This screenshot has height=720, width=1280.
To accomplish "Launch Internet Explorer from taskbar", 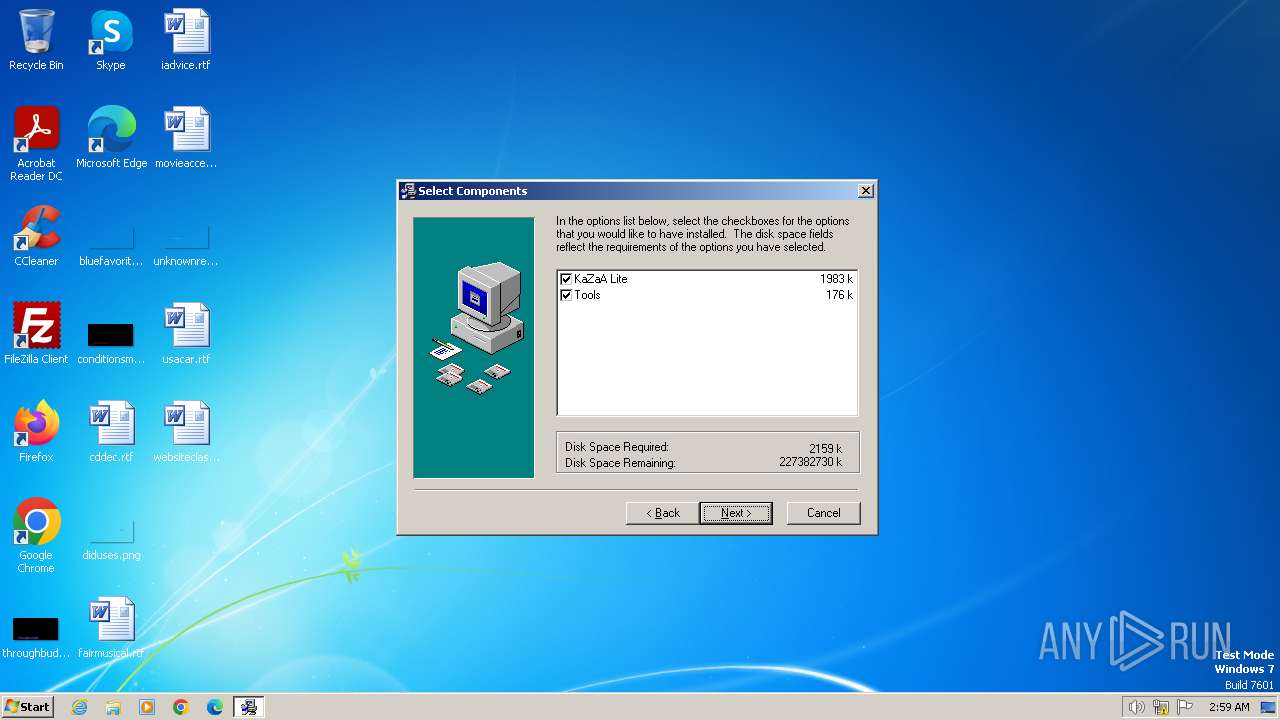I will click(x=79, y=707).
